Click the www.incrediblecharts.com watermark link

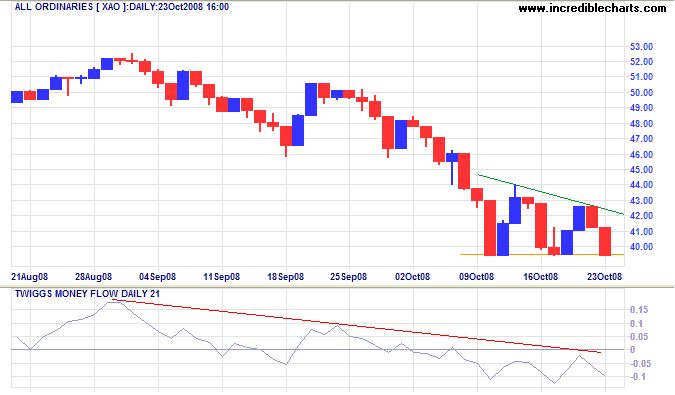592,8
